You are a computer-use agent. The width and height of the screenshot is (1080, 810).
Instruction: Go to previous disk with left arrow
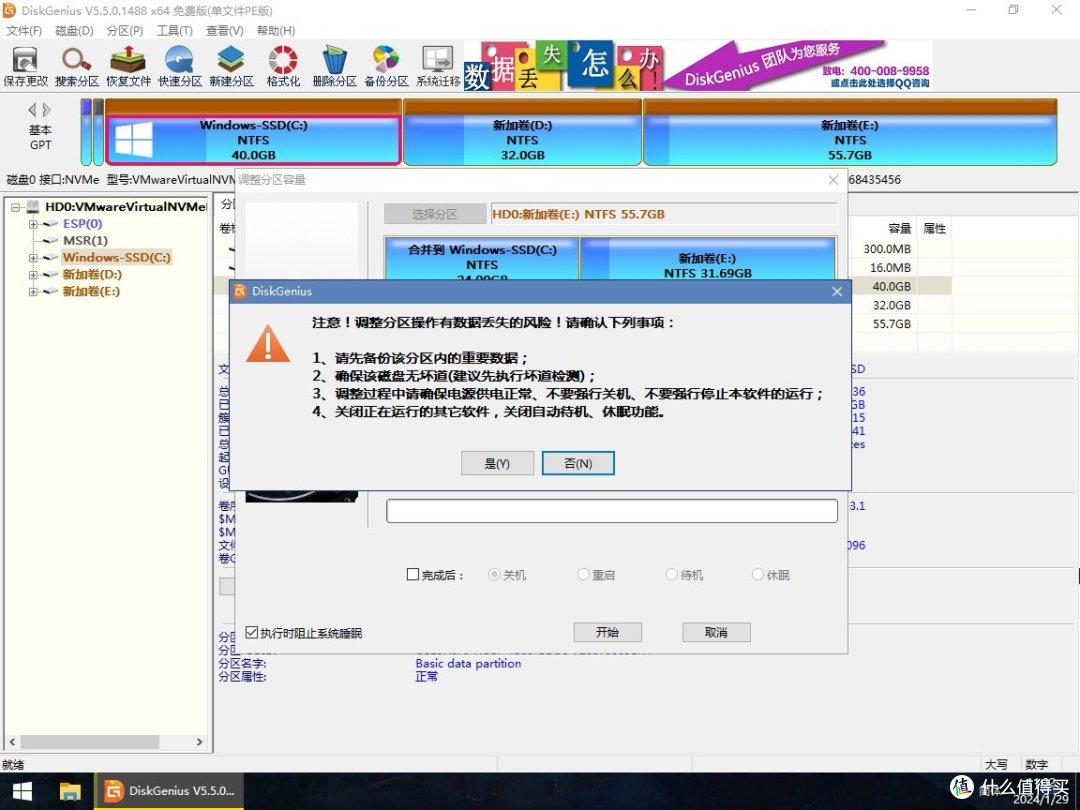[32, 110]
